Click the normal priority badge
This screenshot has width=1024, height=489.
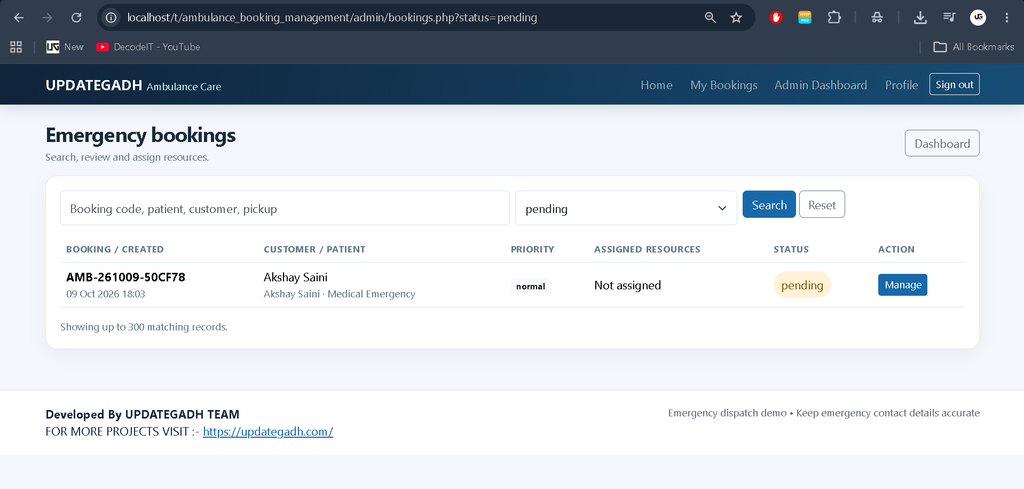tap(530, 286)
